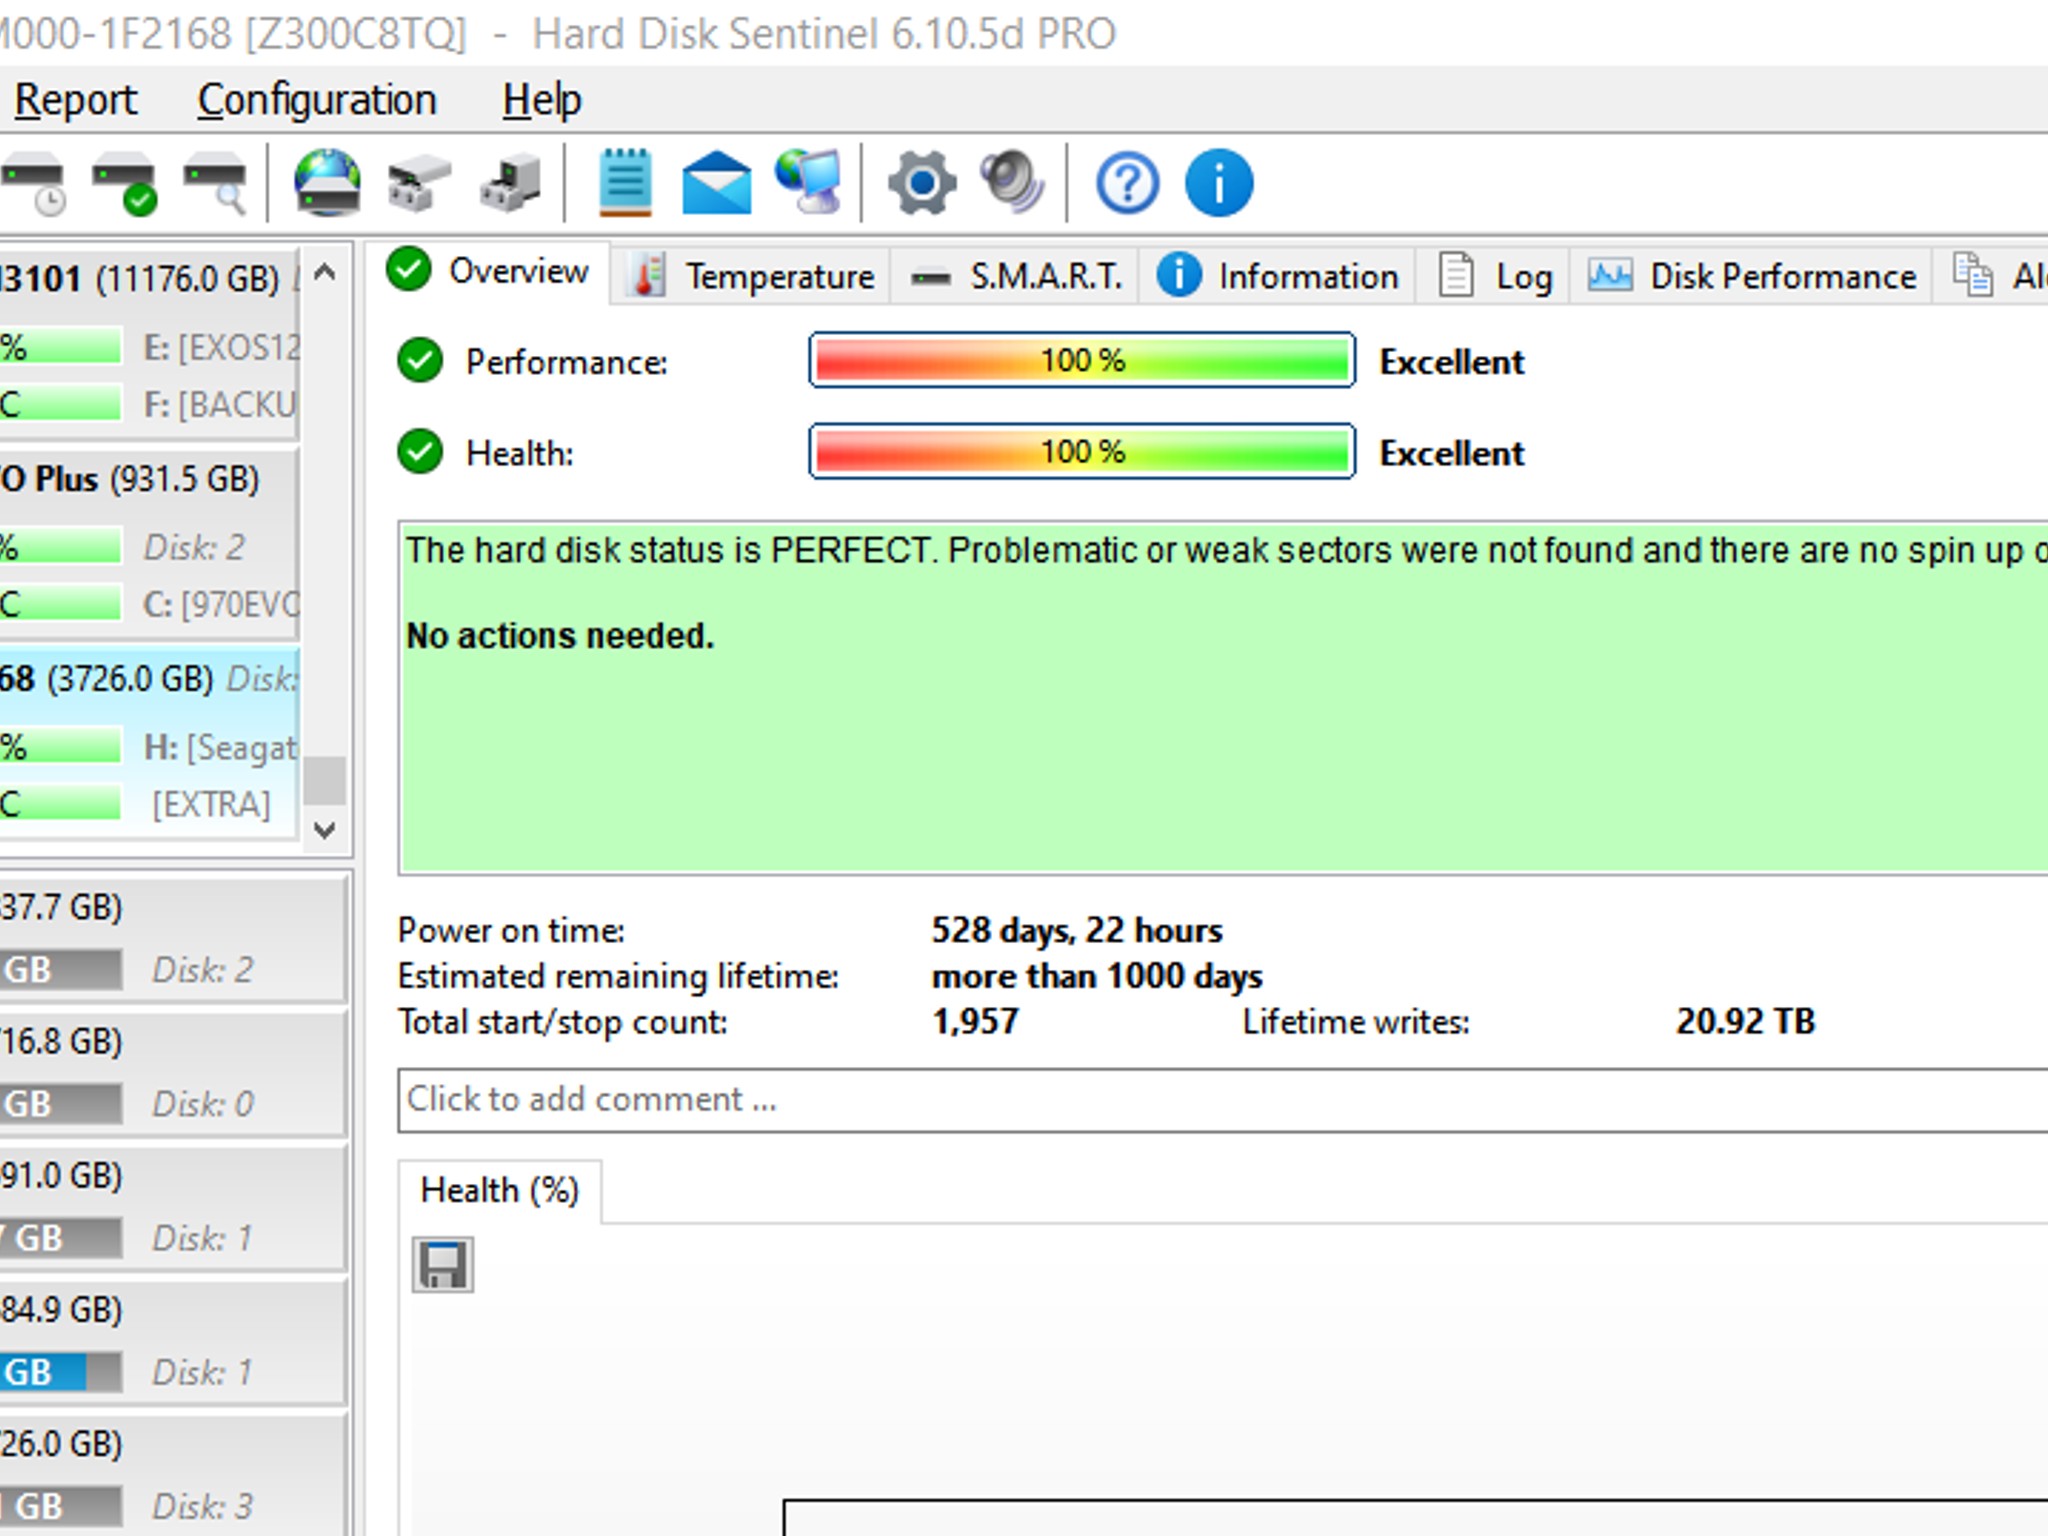
Task: Open the Help menu
Action: click(541, 100)
